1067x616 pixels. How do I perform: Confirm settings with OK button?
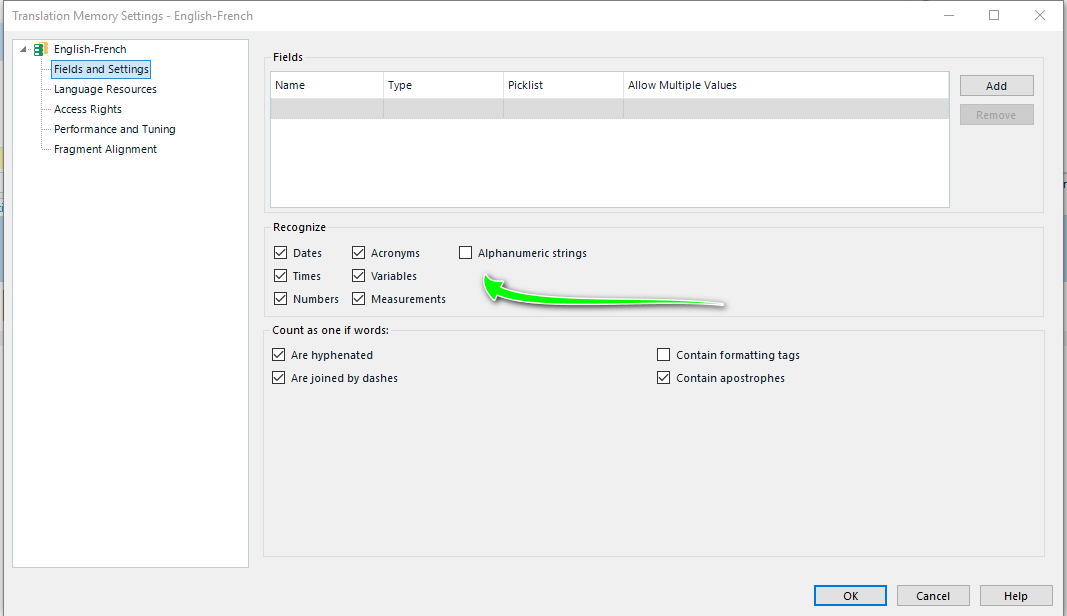pyautogui.click(x=850, y=596)
